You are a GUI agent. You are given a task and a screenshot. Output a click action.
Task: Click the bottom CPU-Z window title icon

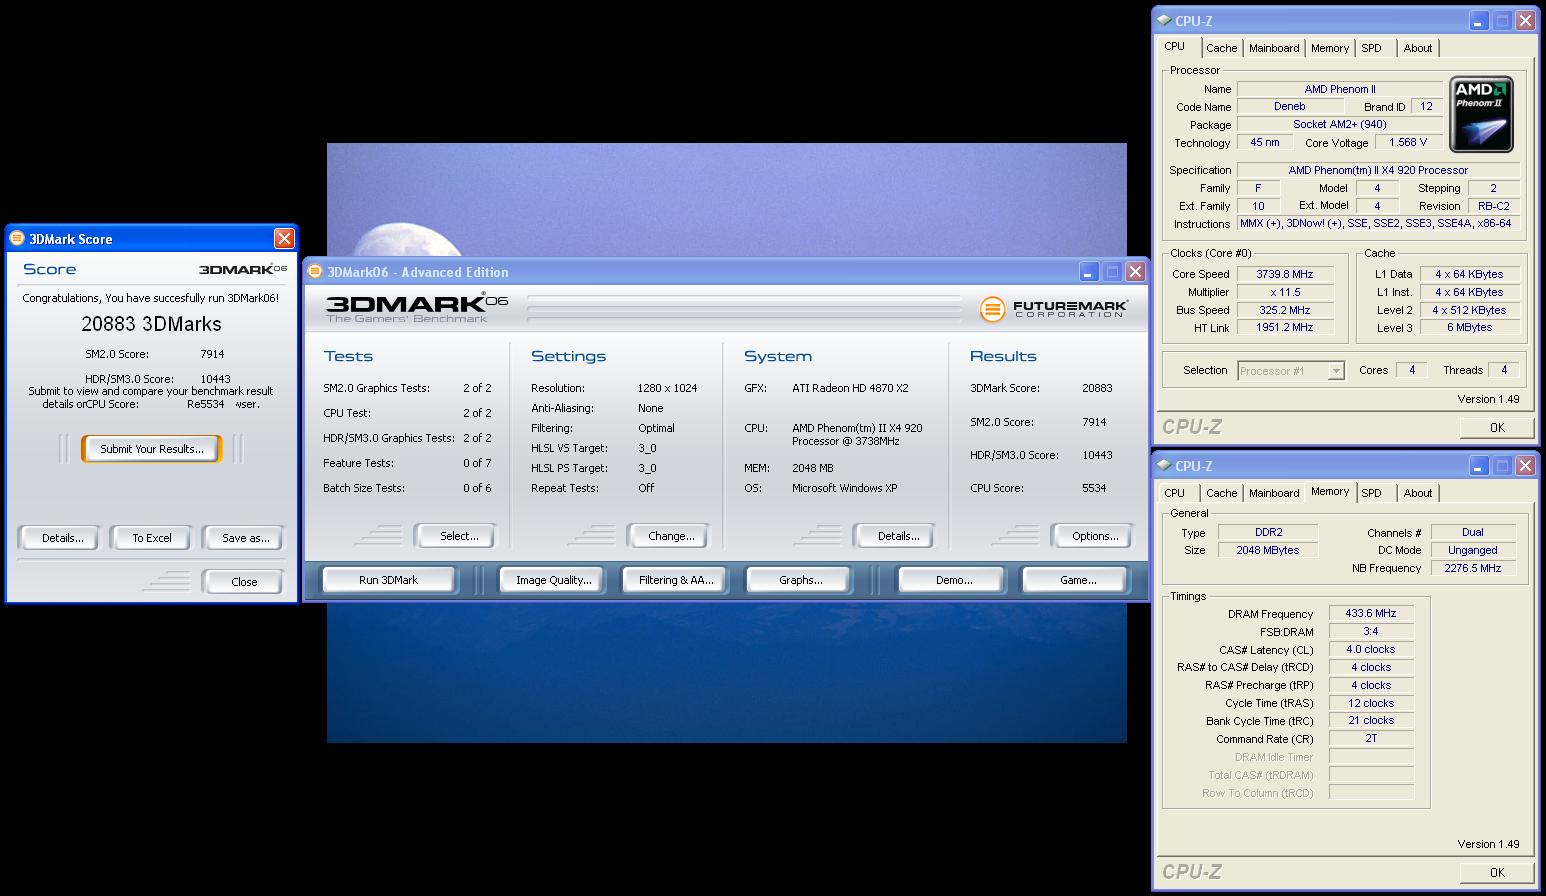pos(1165,465)
